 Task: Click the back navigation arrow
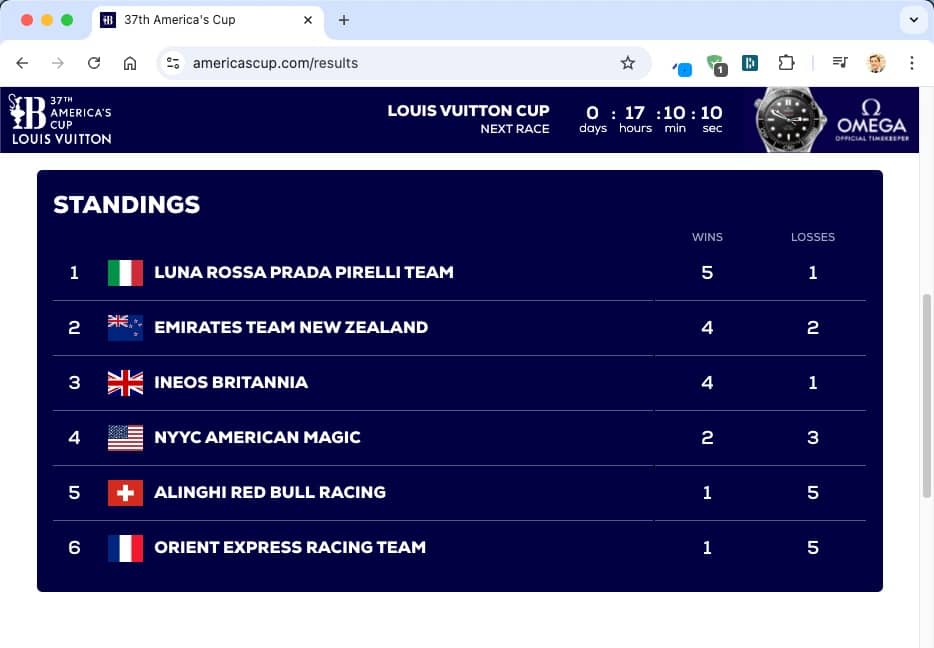pyautogui.click(x=22, y=63)
